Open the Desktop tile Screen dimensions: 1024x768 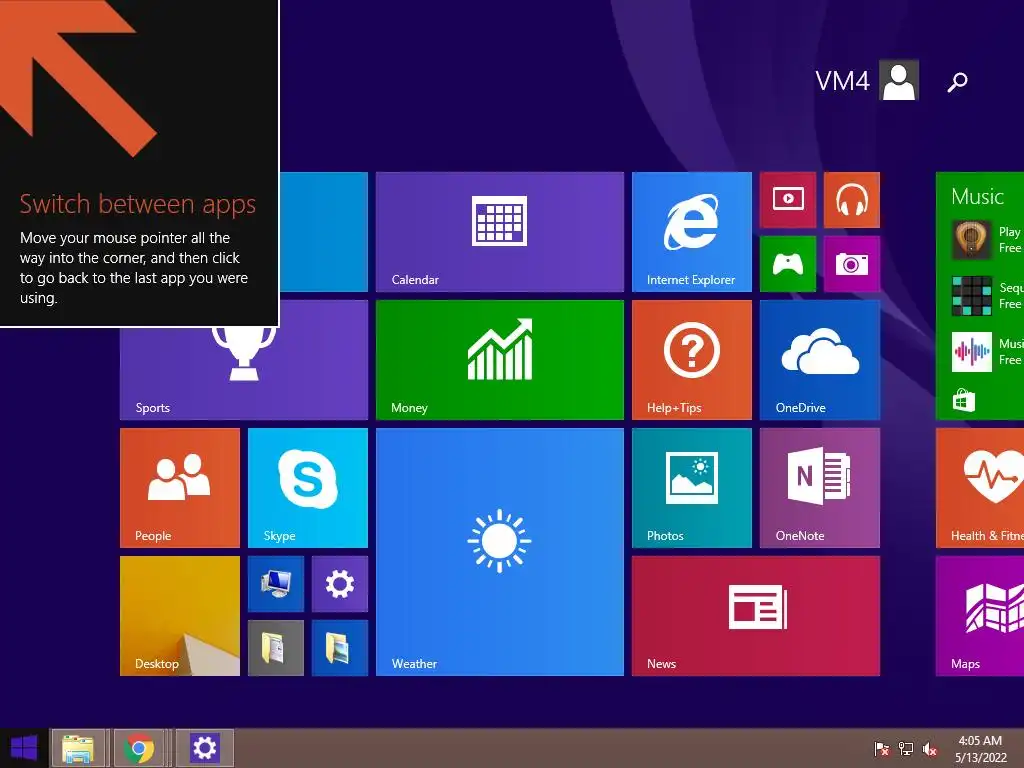(180, 616)
